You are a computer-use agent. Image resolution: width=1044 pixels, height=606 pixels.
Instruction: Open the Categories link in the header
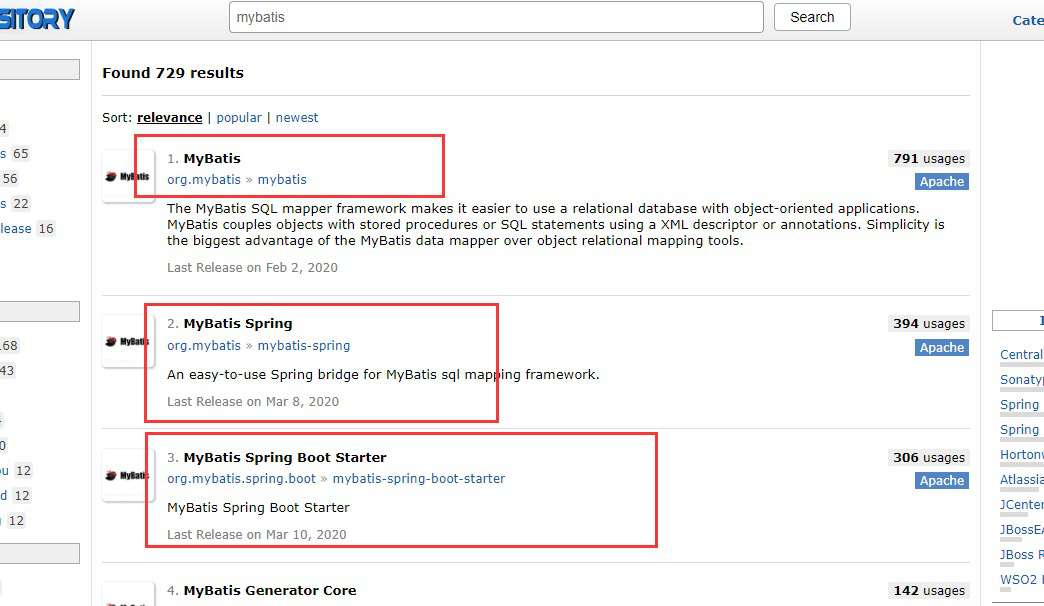coord(1028,21)
